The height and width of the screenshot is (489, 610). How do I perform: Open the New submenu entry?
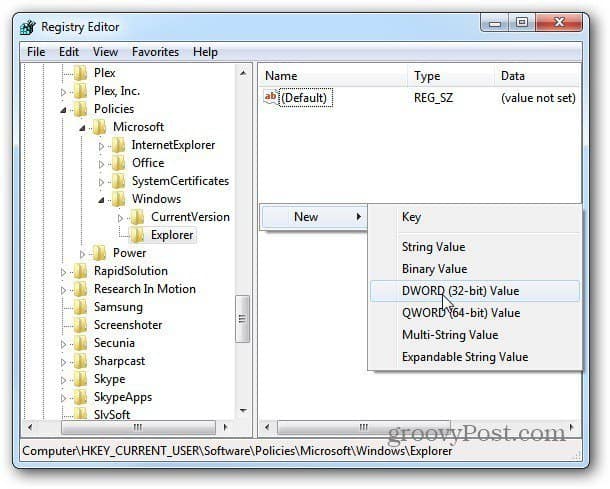click(314, 217)
